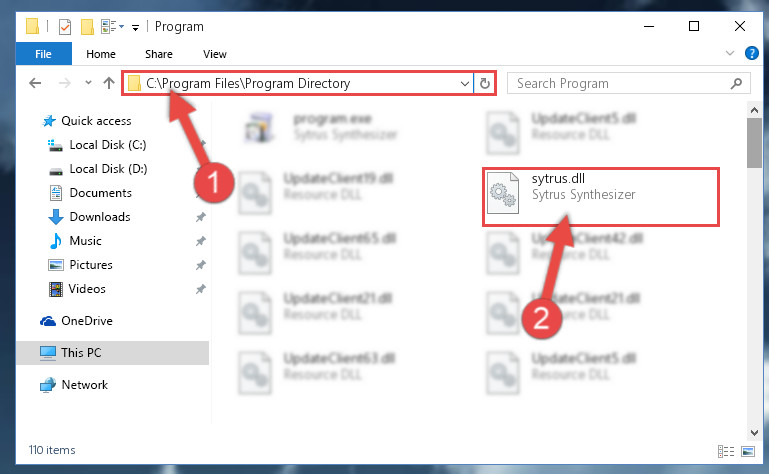Image resolution: width=769 pixels, height=474 pixels.
Task: Switch to large icons view button
Action: coord(748,451)
